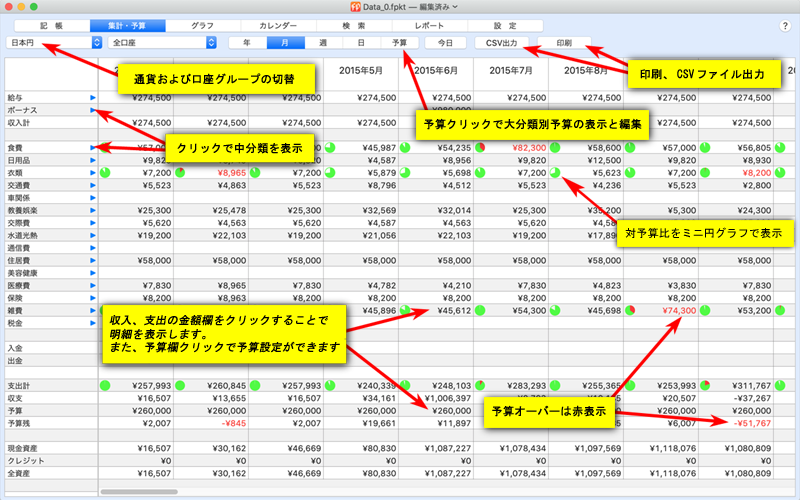Open help with the question mark button
Image resolution: width=800 pixels, height=500 pixels.
pos(785,26)
